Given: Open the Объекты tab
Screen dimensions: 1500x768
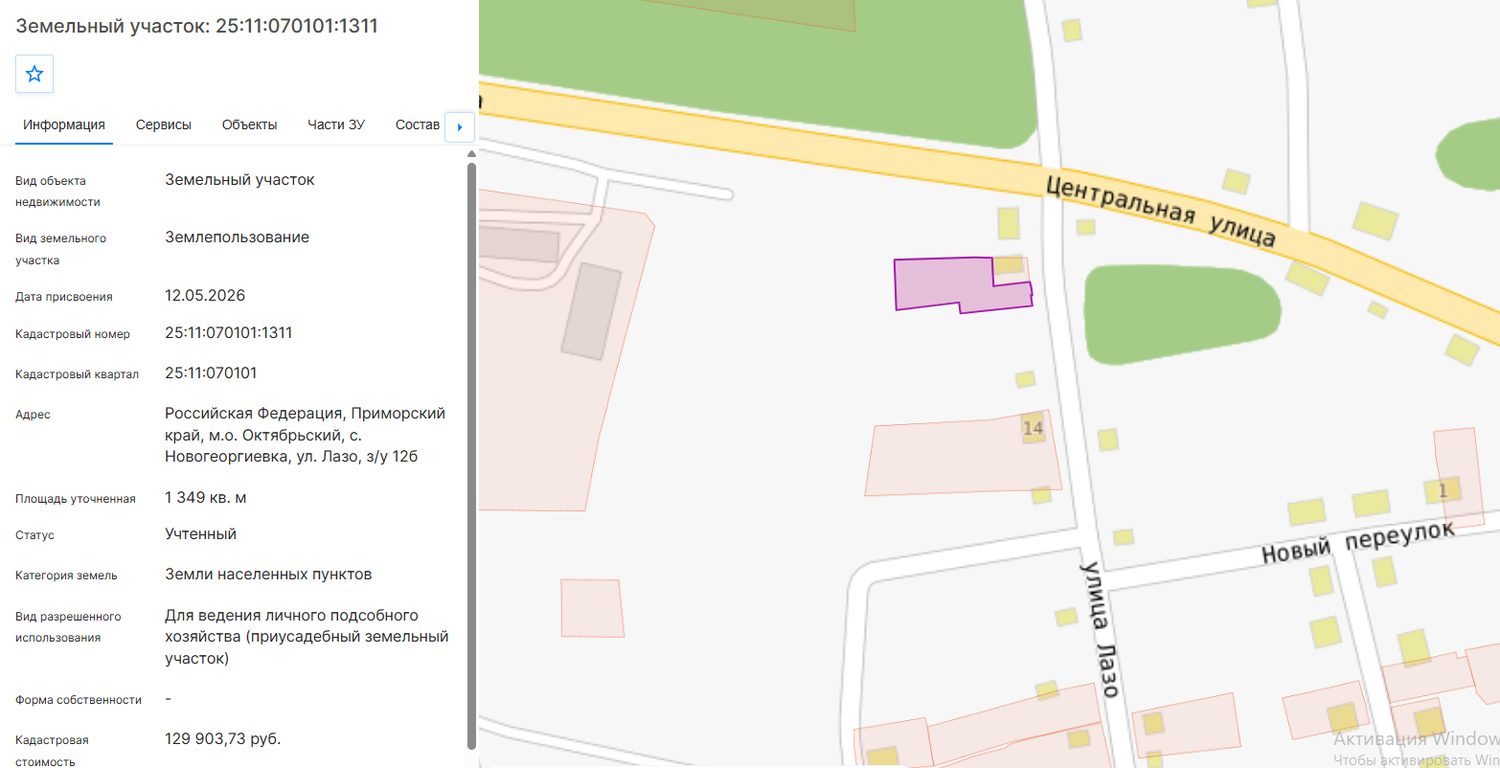Looking at the screenshot, I should [x=250, y=125].
